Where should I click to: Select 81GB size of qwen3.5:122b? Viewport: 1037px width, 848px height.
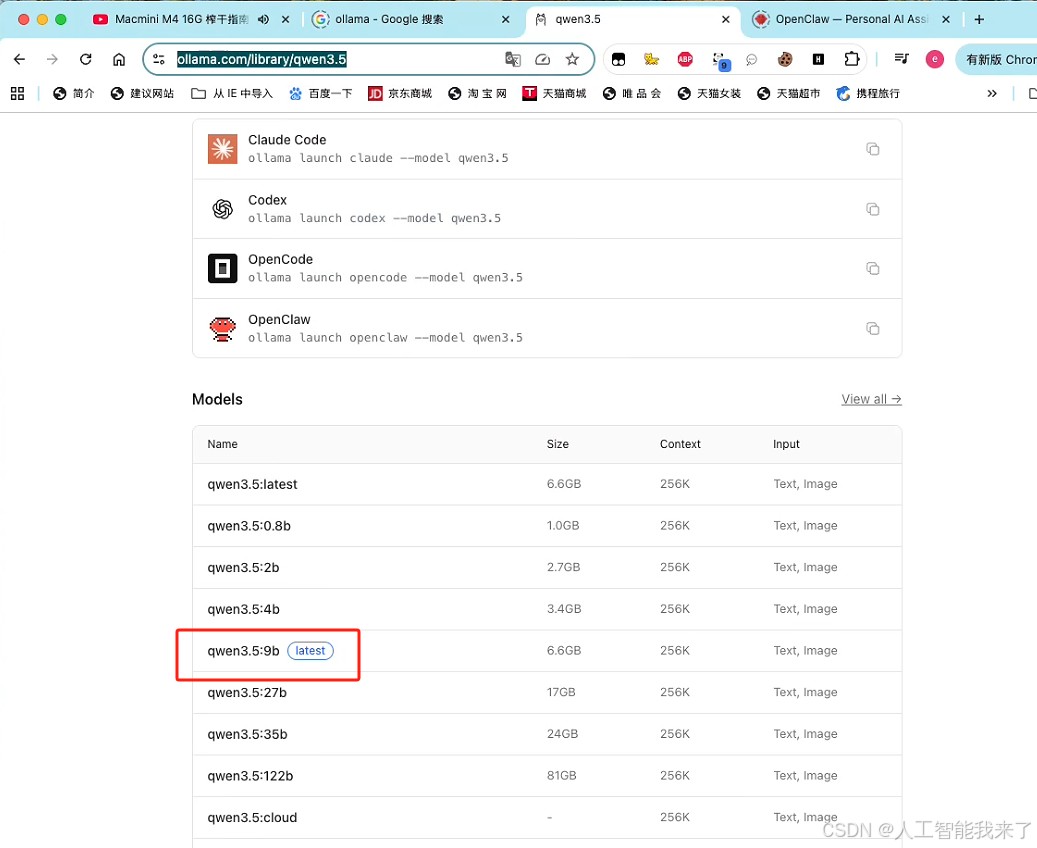[x=561, y=776]
